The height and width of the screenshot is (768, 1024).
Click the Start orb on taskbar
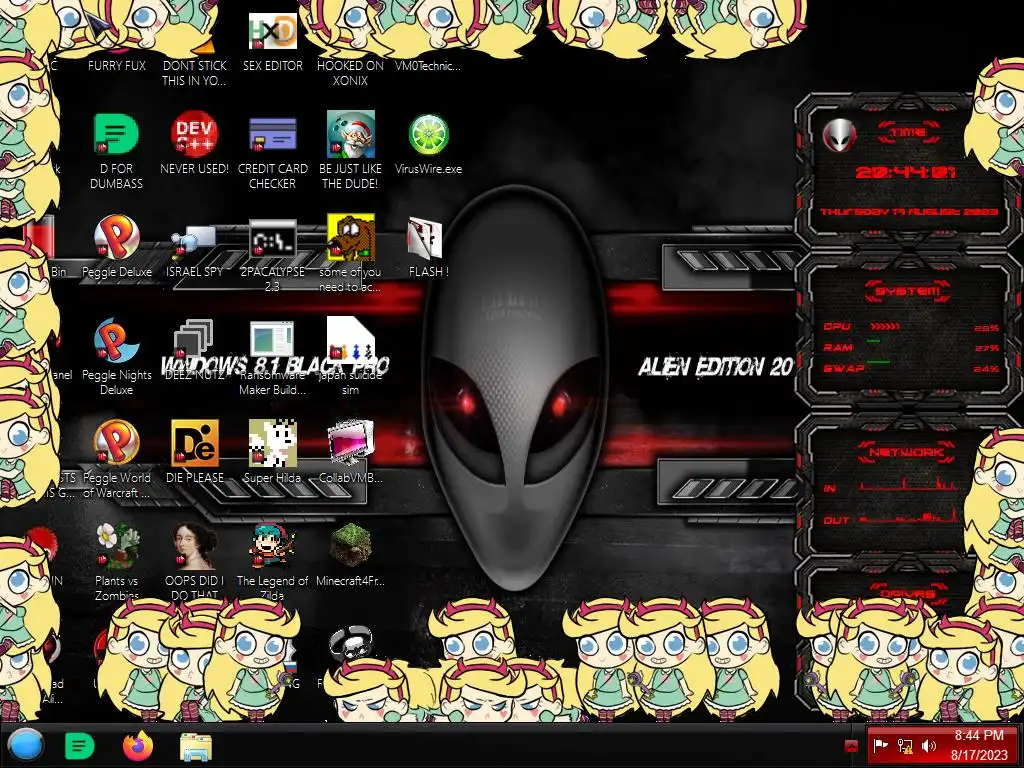(26, 745)
